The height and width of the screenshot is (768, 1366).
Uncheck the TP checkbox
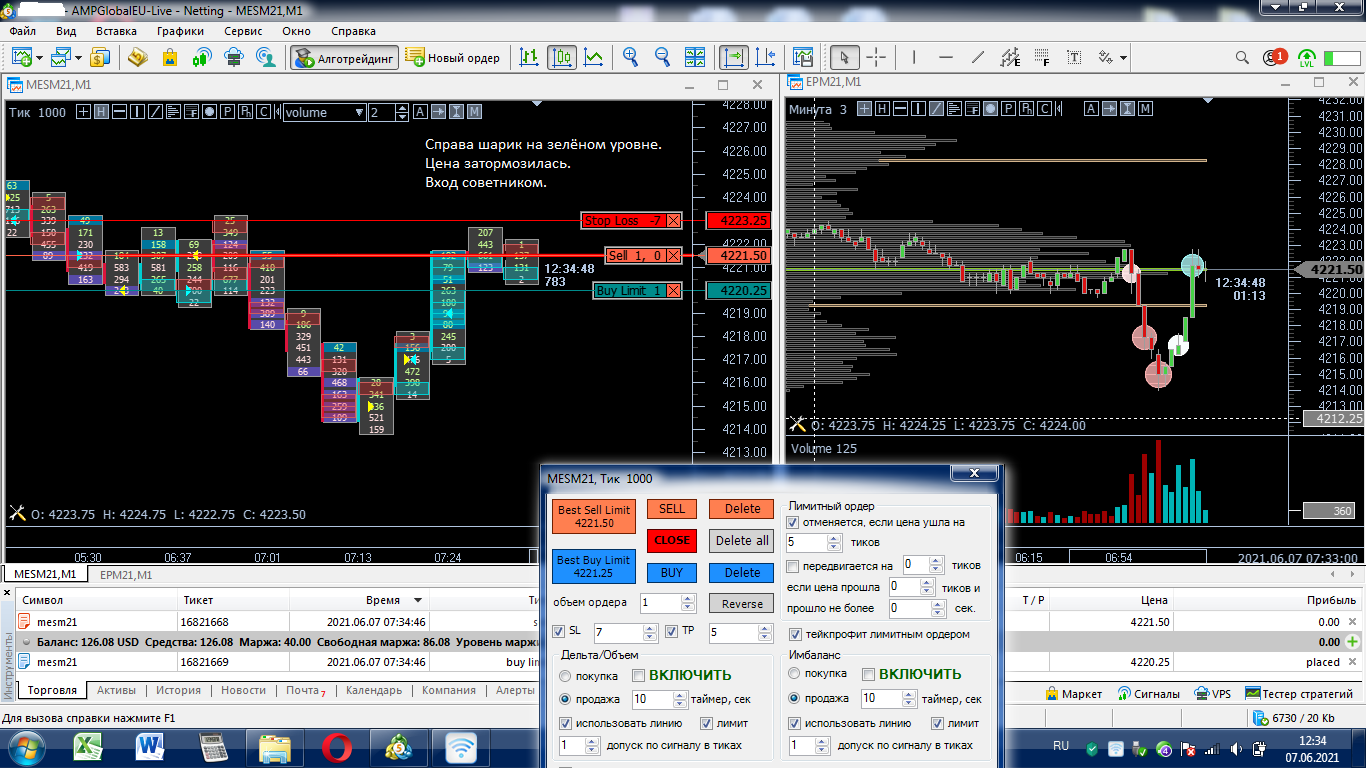pos(672,631)
